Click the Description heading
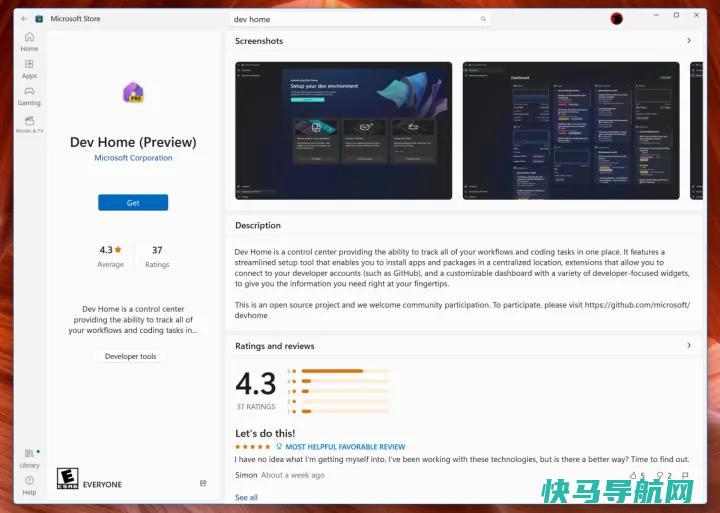720x513 pixels. click(x=258, y=225)
